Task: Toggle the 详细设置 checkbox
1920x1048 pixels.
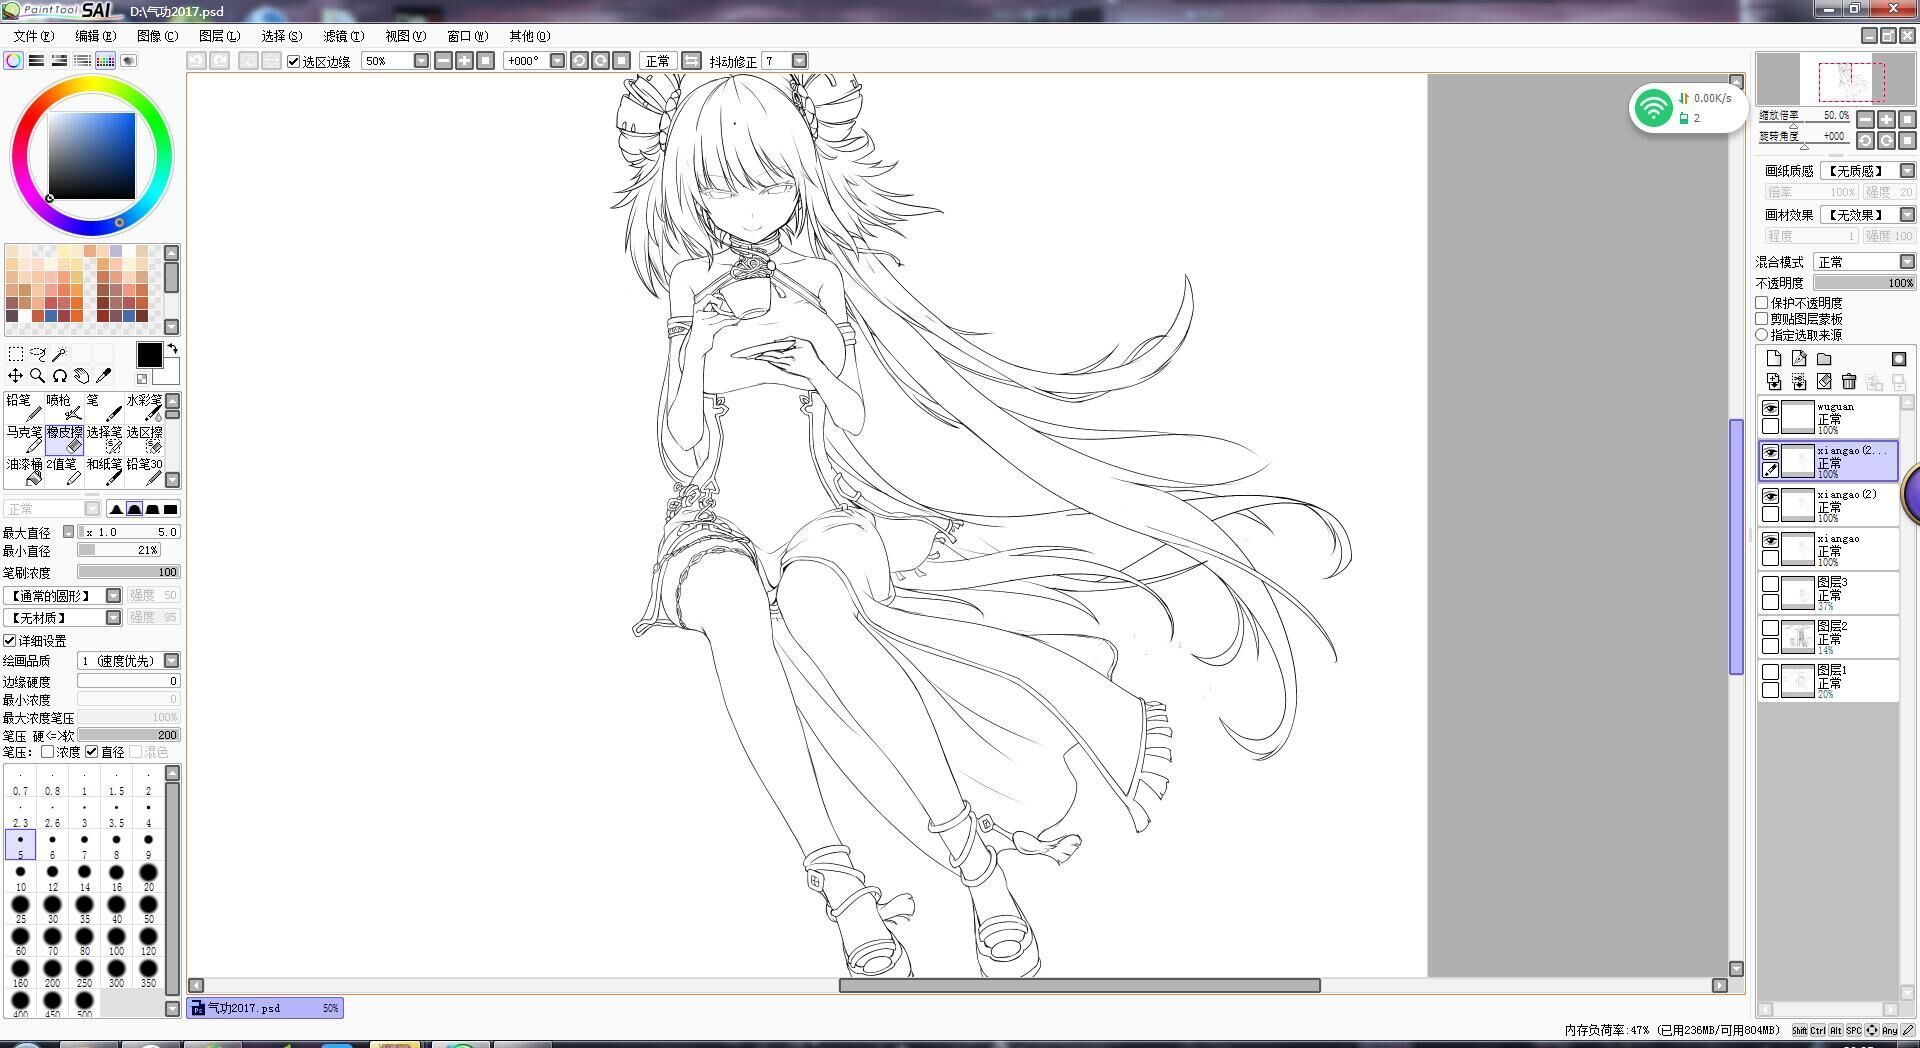Action: coord(10,641)
